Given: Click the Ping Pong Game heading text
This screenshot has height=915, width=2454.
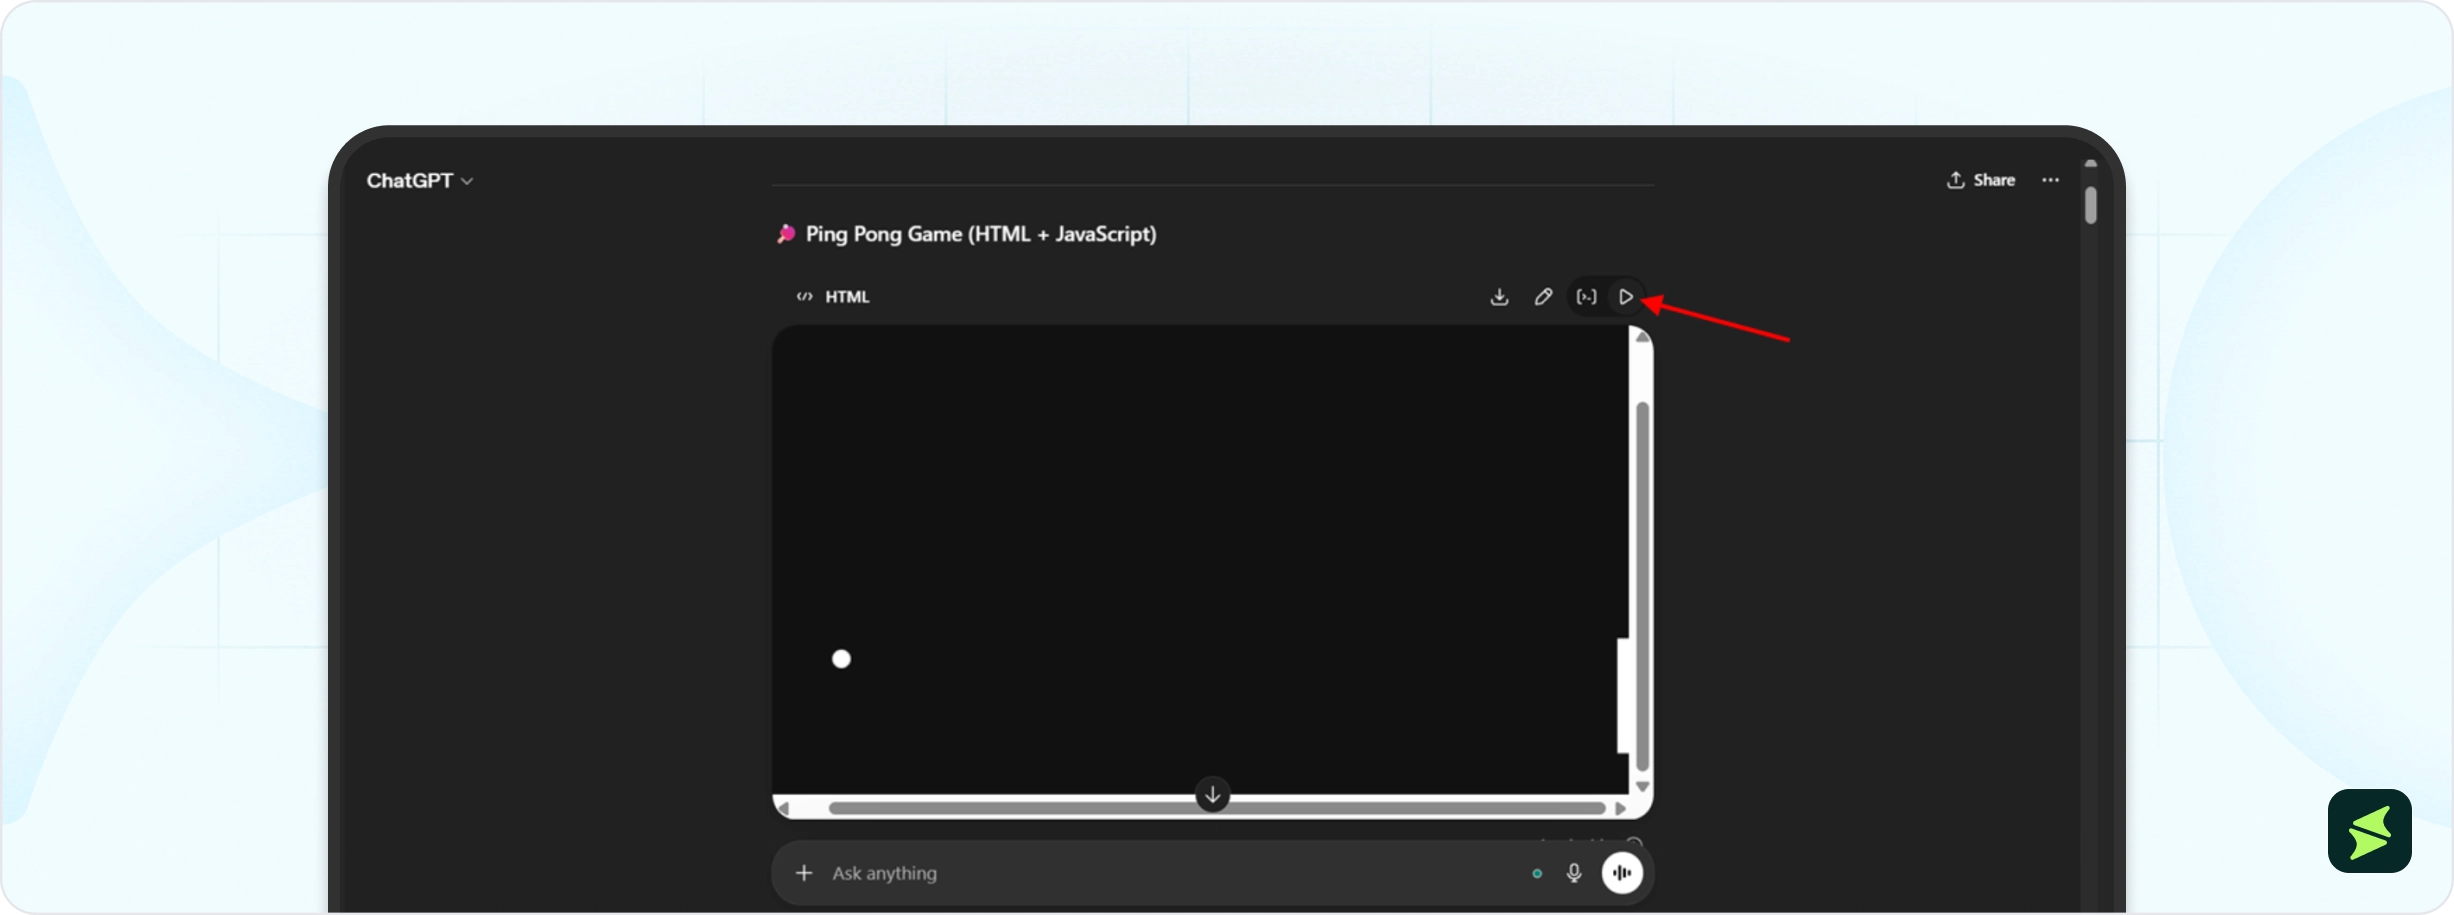Looking at the screenshot, I should point(981,234).
